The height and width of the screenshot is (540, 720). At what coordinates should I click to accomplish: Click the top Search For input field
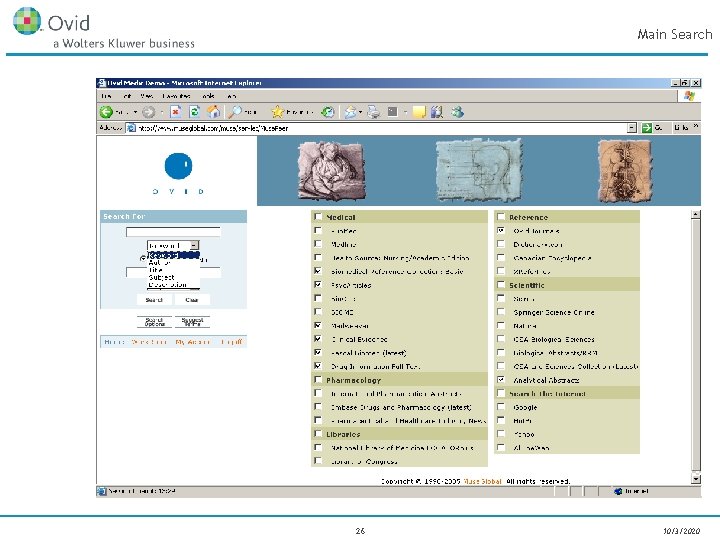[x=173, y=231]
